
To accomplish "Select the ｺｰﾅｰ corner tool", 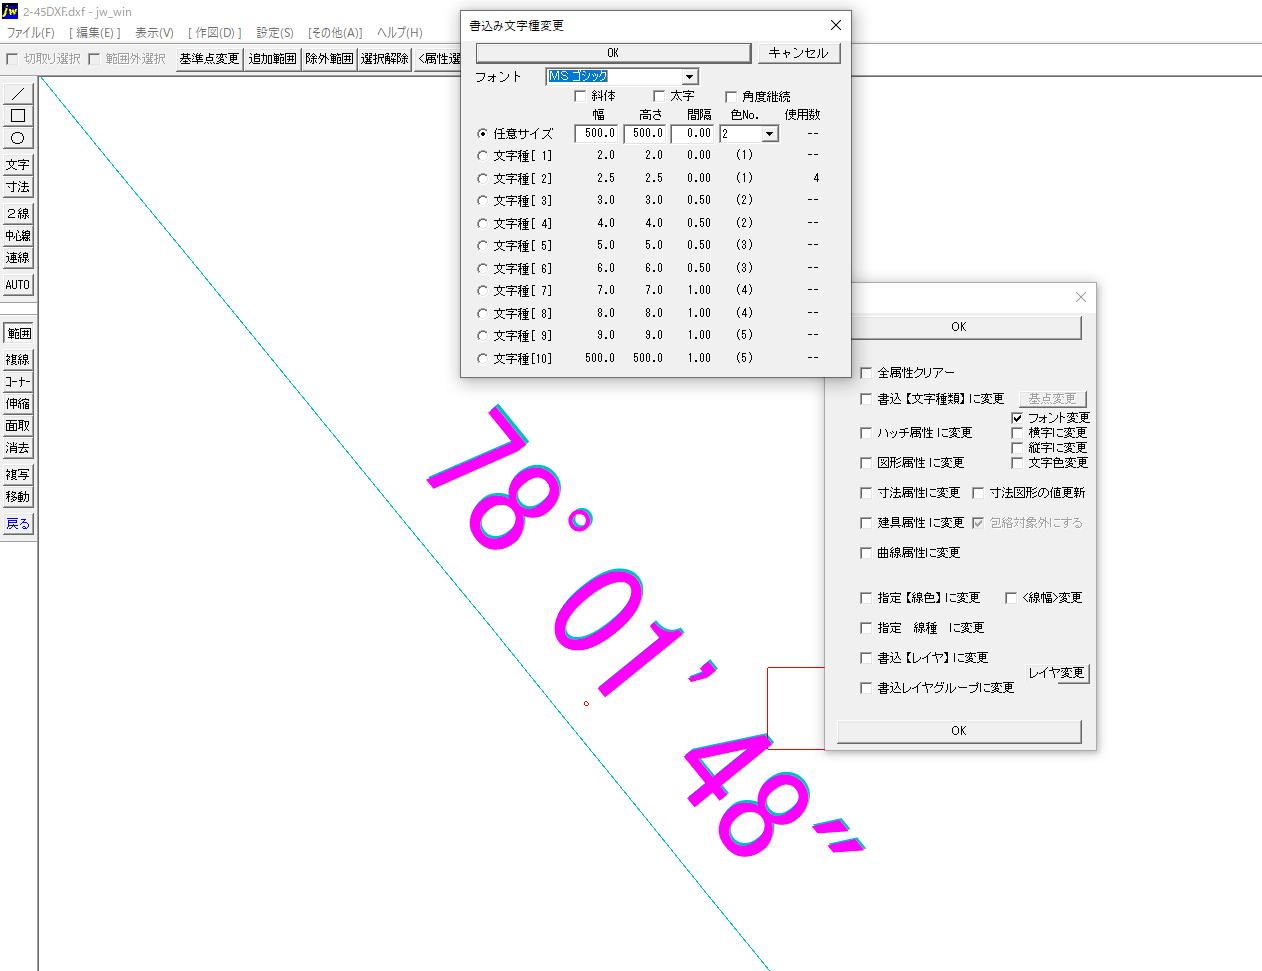I will [x=18, y=382].
